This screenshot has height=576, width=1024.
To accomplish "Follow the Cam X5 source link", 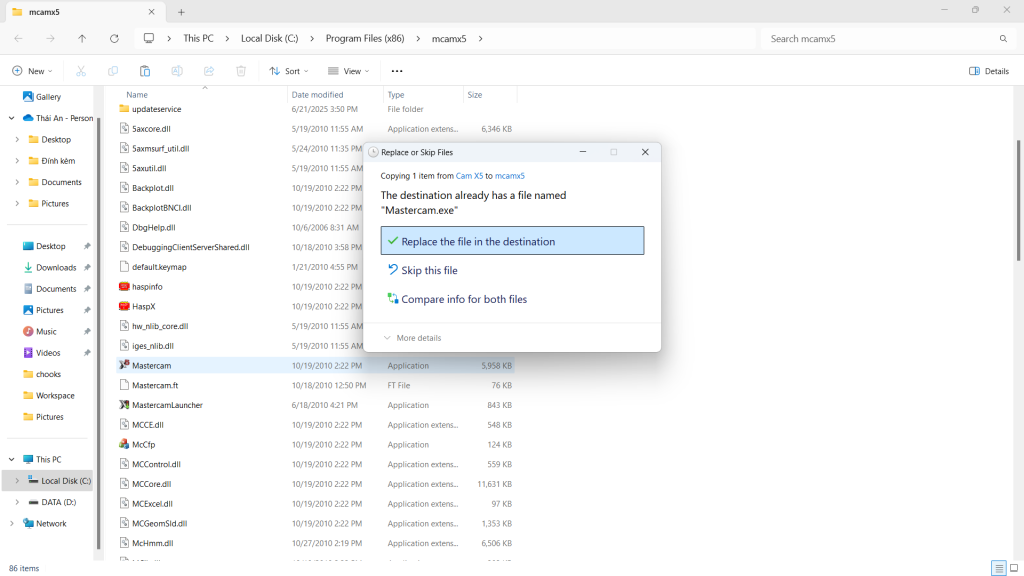I will point(470,176).
